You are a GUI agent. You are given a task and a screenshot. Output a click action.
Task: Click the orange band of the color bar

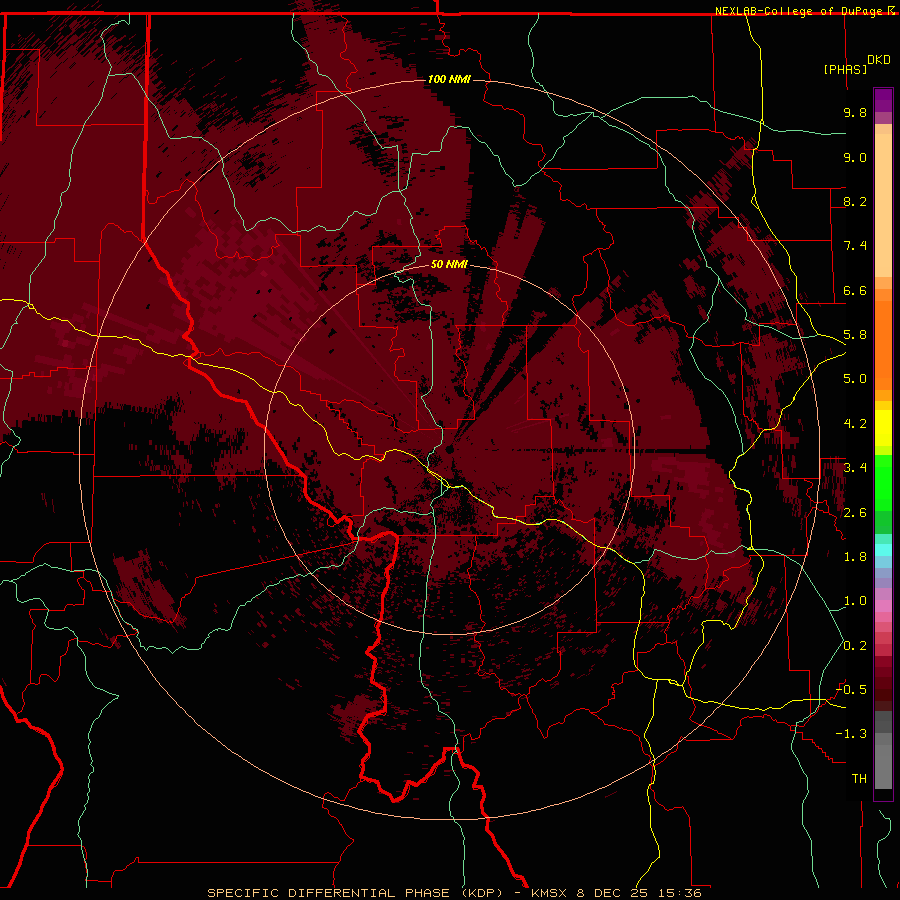click(x=883, y=339)
